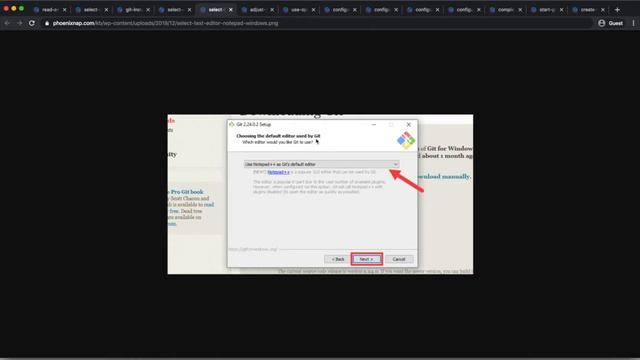
Task: Go forward to the next page
Action: (19, 23)
